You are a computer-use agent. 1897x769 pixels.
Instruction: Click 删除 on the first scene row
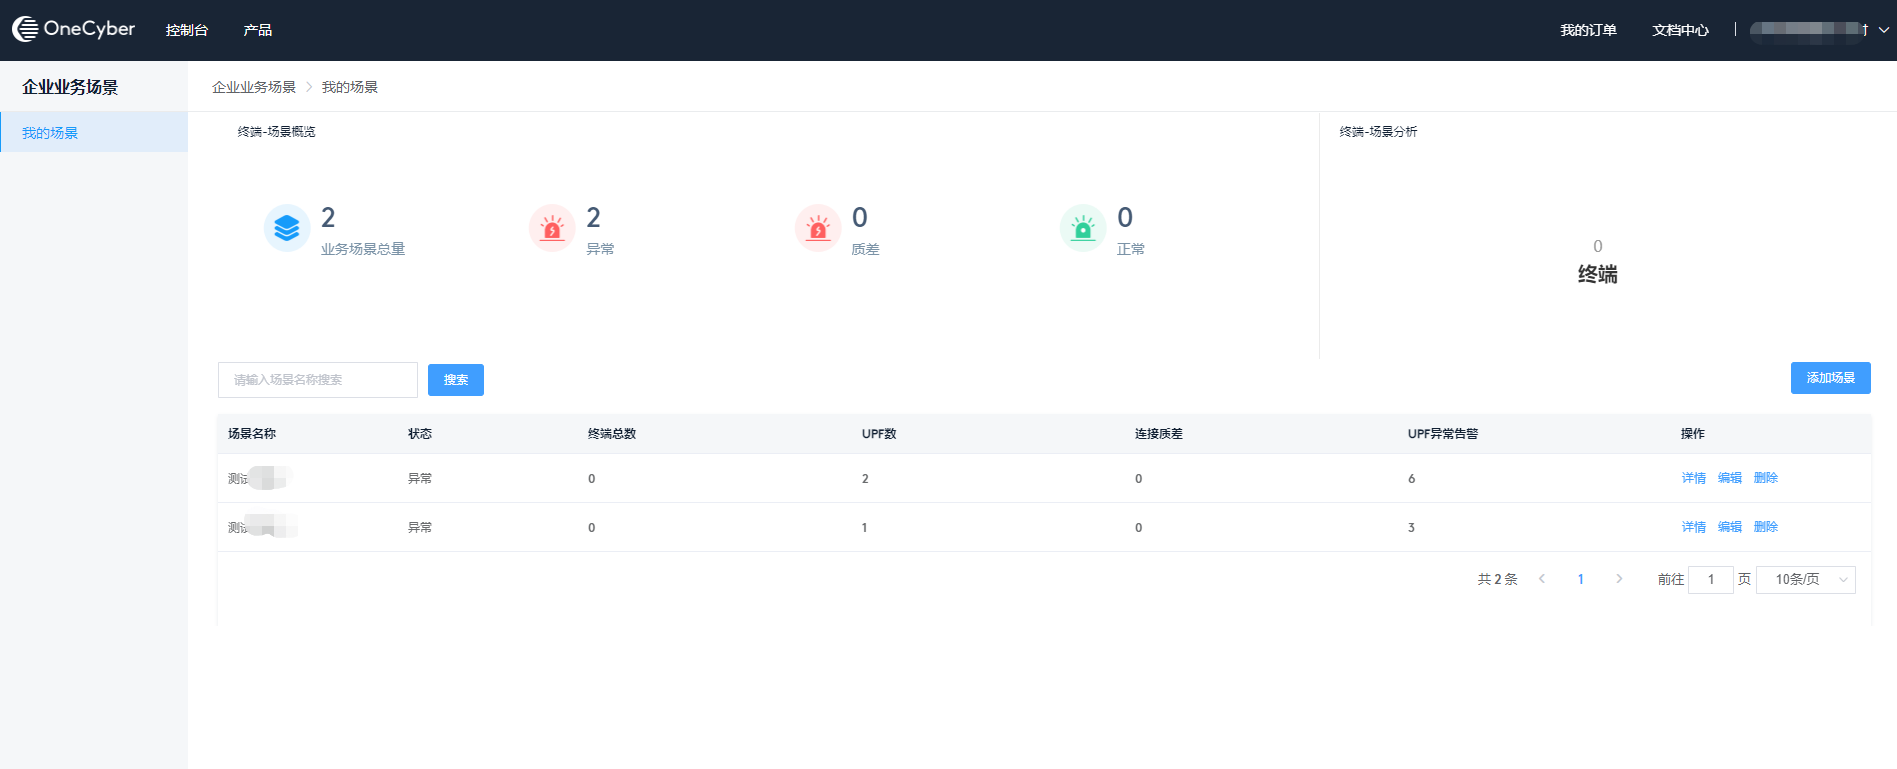(x=1765, y=478)
